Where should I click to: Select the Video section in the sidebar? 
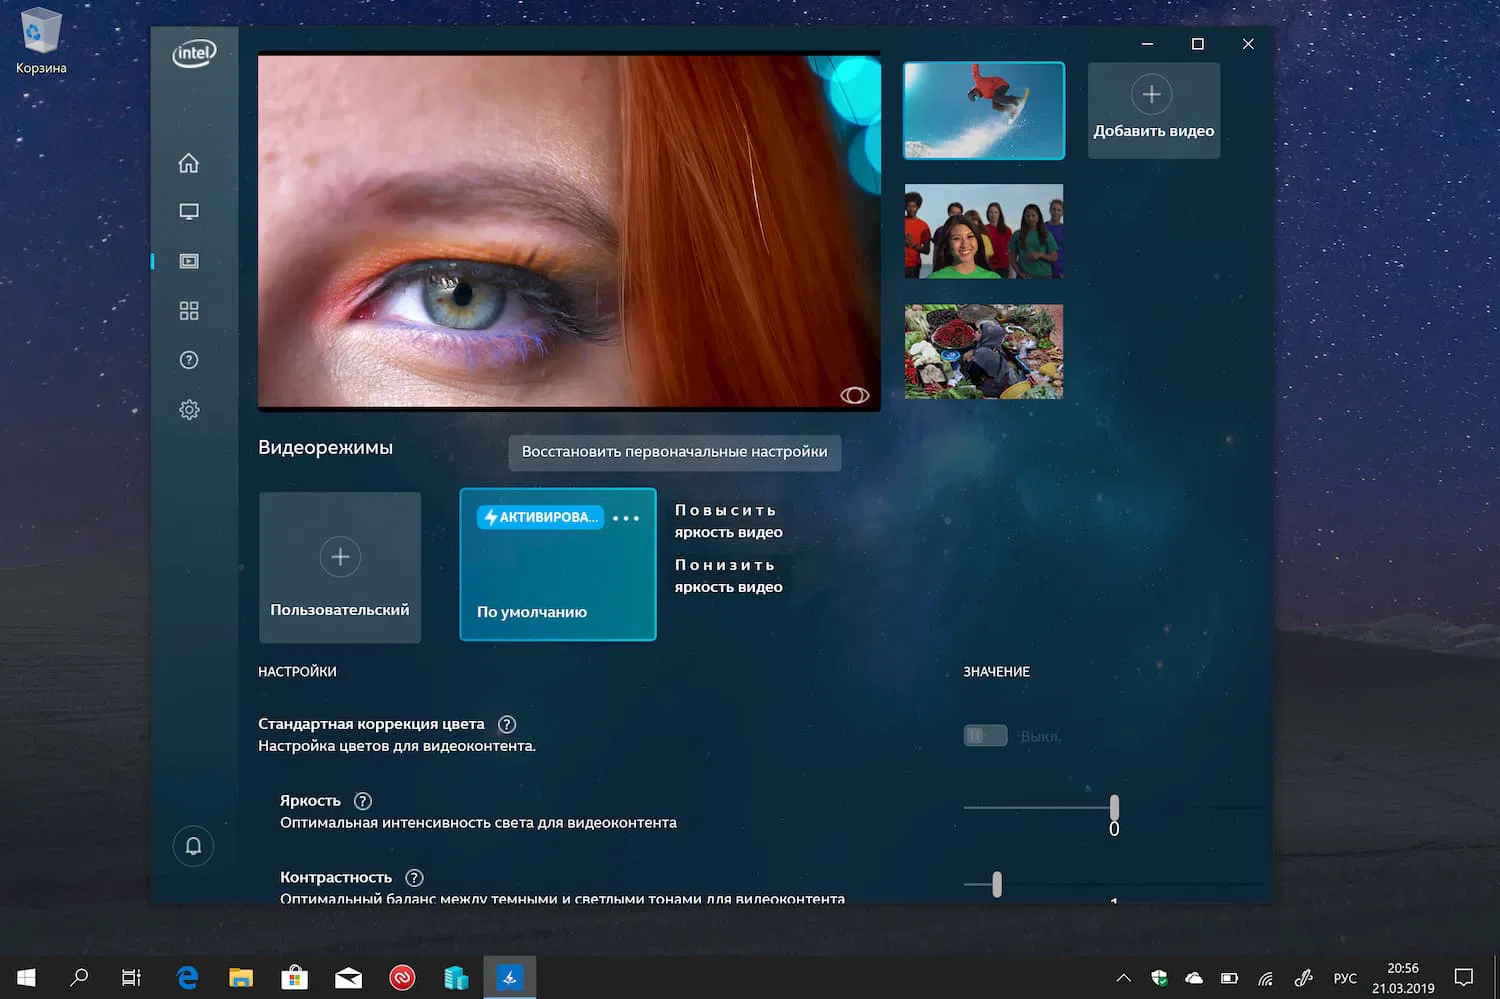click(x=188, y=261)
